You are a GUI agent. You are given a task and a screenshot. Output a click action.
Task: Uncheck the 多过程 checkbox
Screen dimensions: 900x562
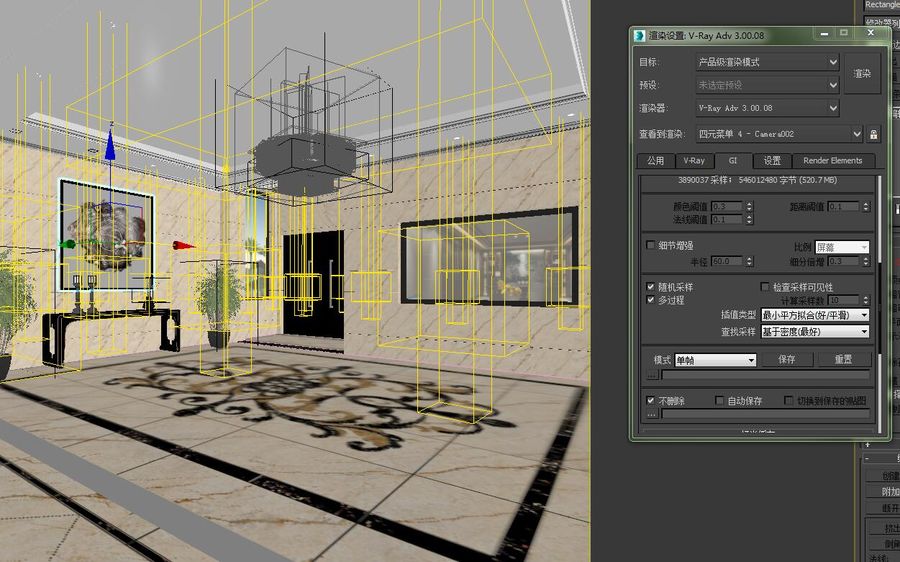coord(650,300)
